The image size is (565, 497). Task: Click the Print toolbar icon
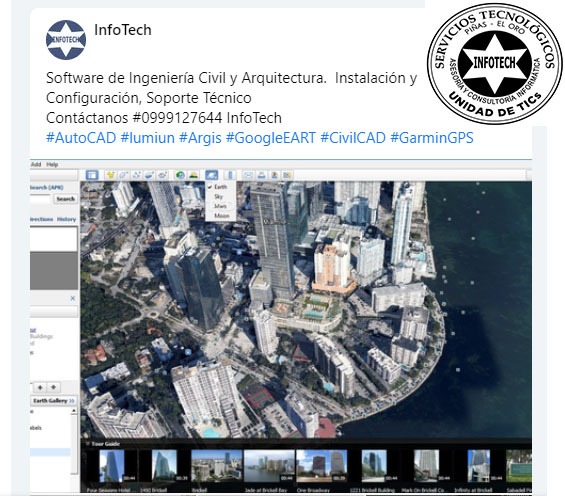tap(261, 175)
